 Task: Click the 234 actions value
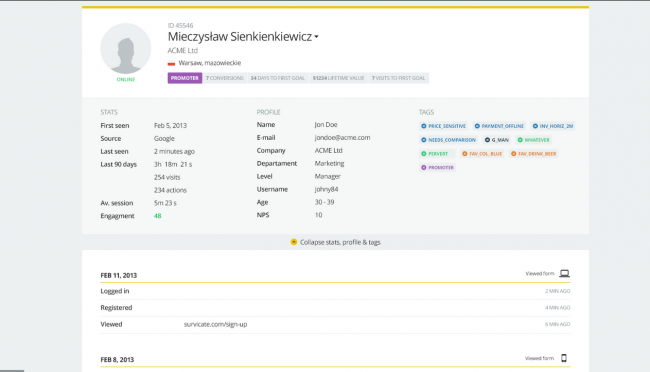coord(170,190)
